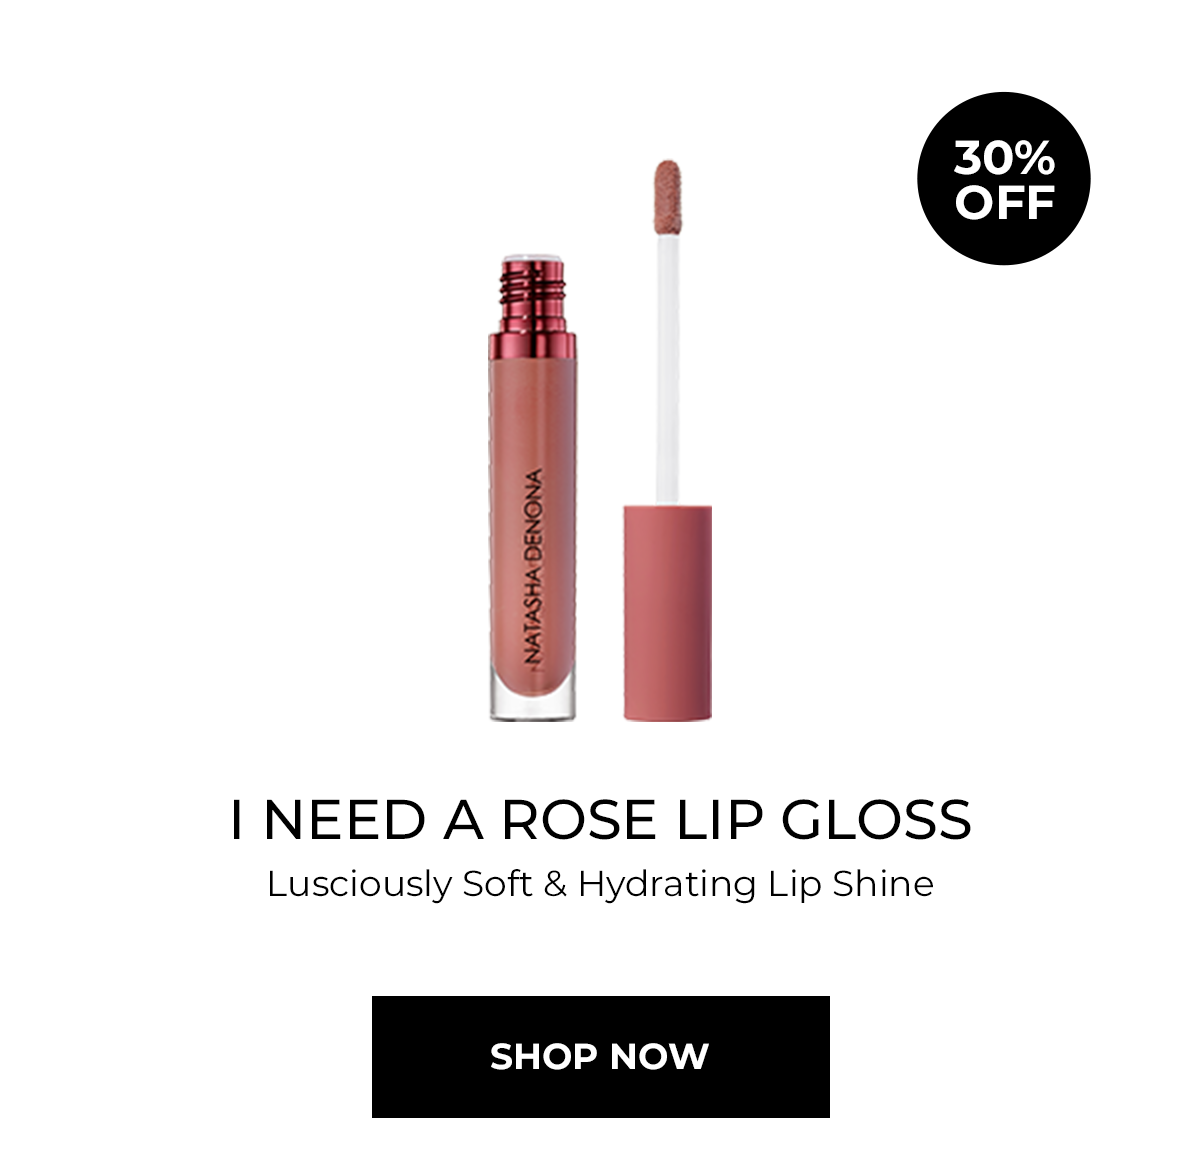This screenshot has height=1160, width=1200.
Task: Click the word GLOSS in the heading
Action: click(876, 820)
